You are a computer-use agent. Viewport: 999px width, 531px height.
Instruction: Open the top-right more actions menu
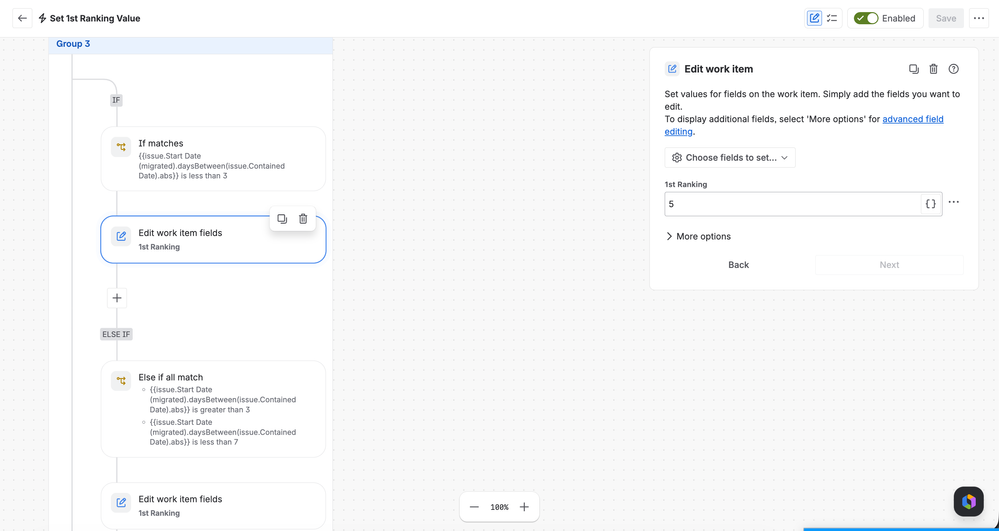(x=979, y=18)
